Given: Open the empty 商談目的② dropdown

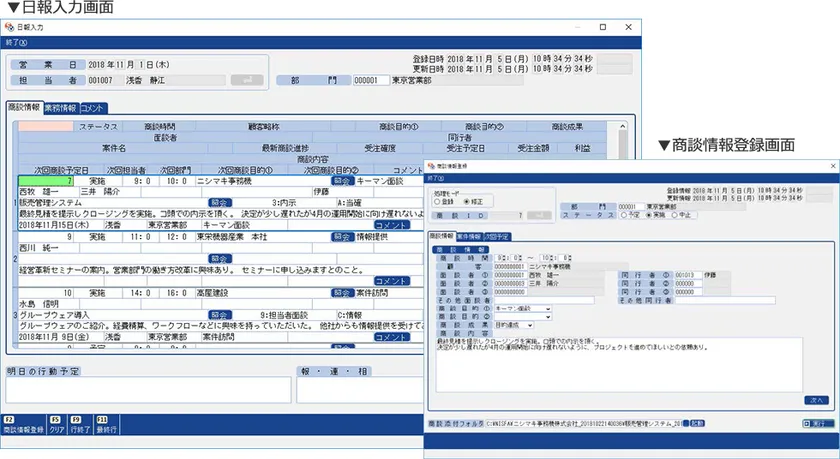Looking at the screenshot, I should (523, 317).
